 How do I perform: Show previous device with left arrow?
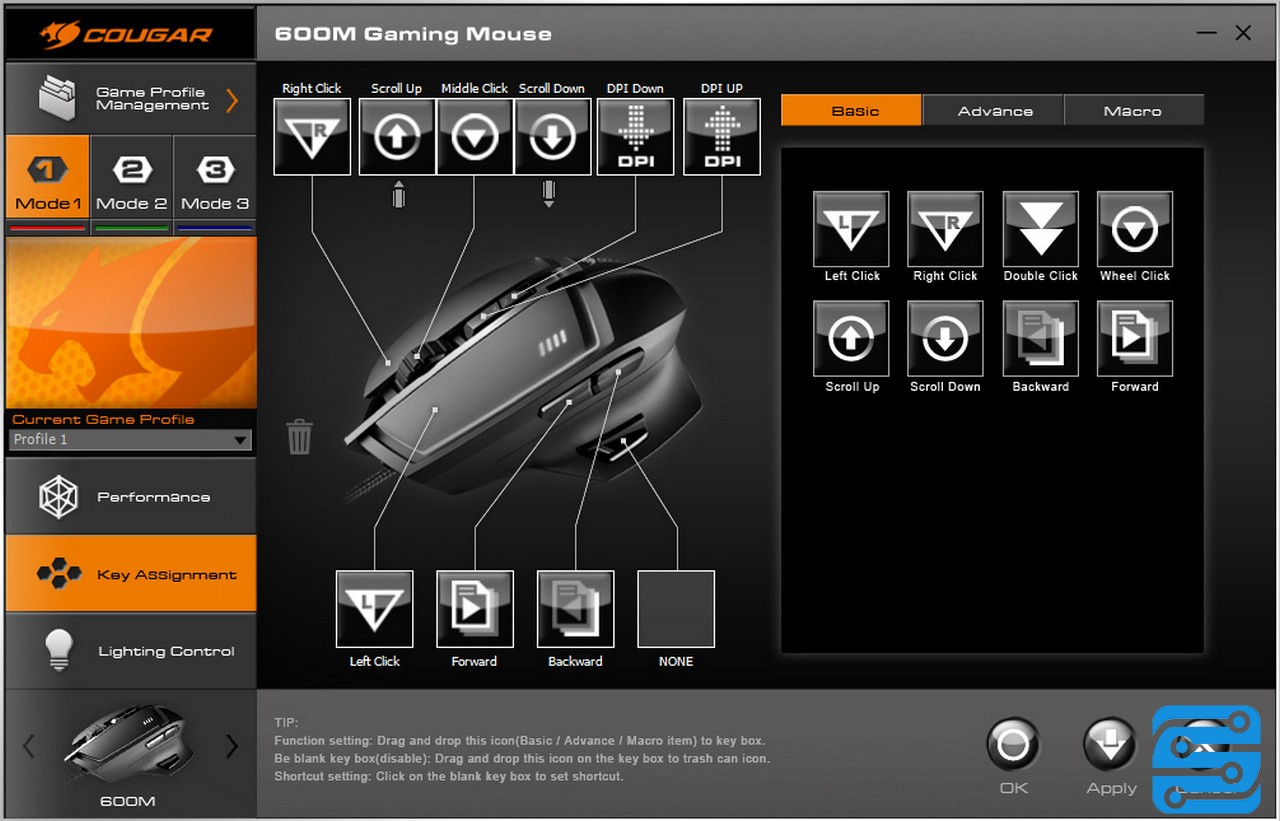pos(29,746)
